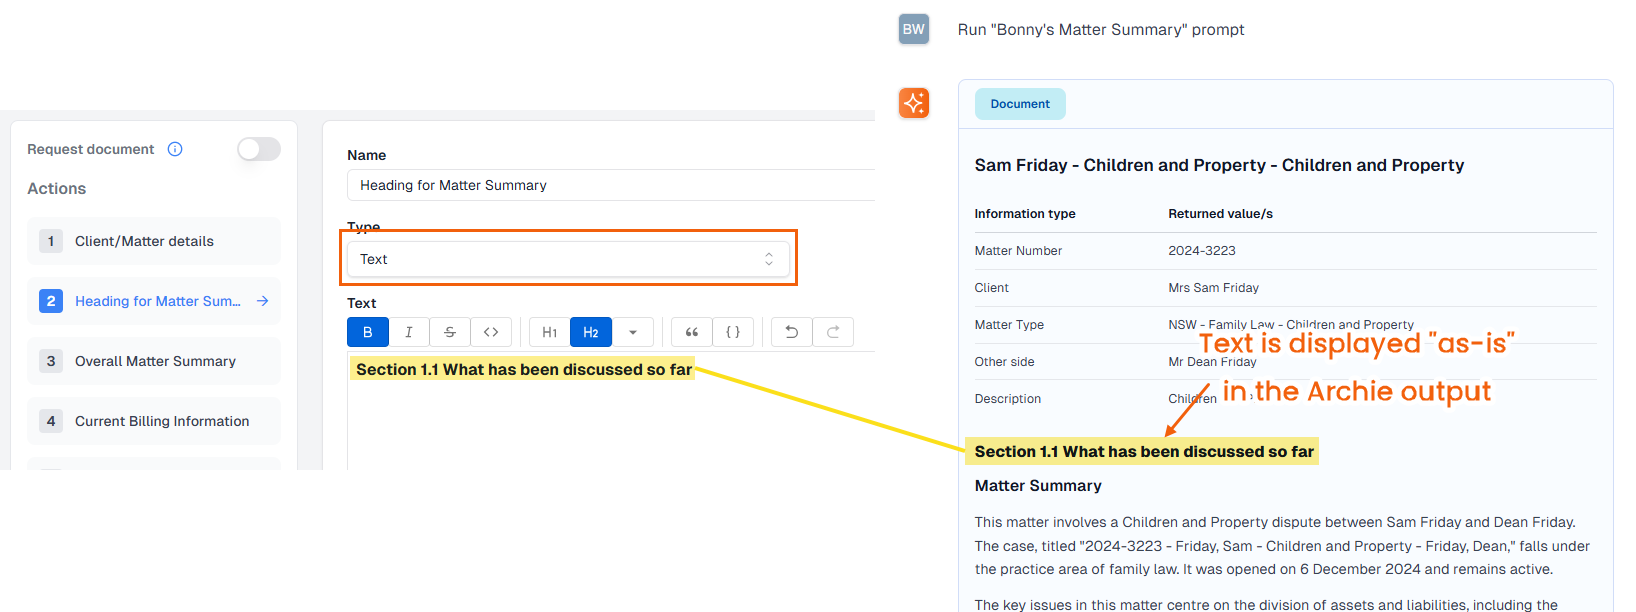
Task: Apply italic formatting to text
Action: point(408,332)
